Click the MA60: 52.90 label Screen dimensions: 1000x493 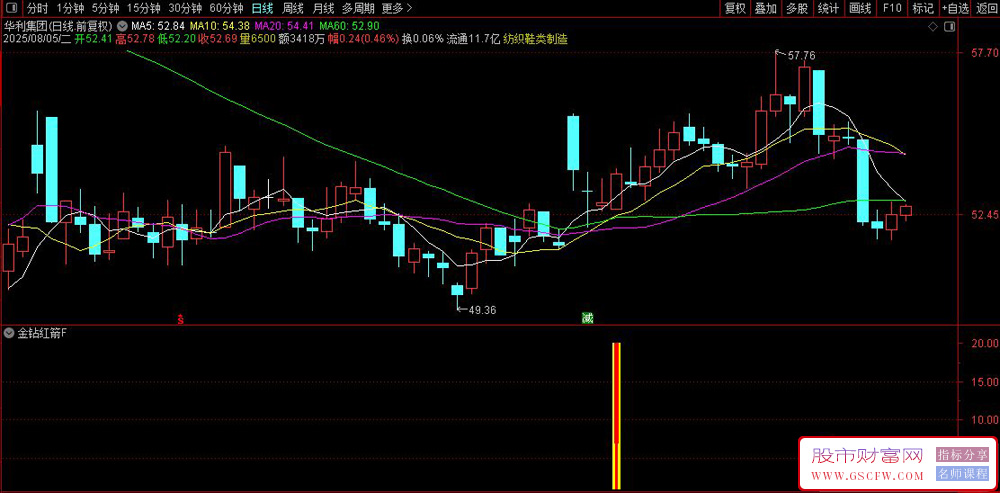coord(349,27)
